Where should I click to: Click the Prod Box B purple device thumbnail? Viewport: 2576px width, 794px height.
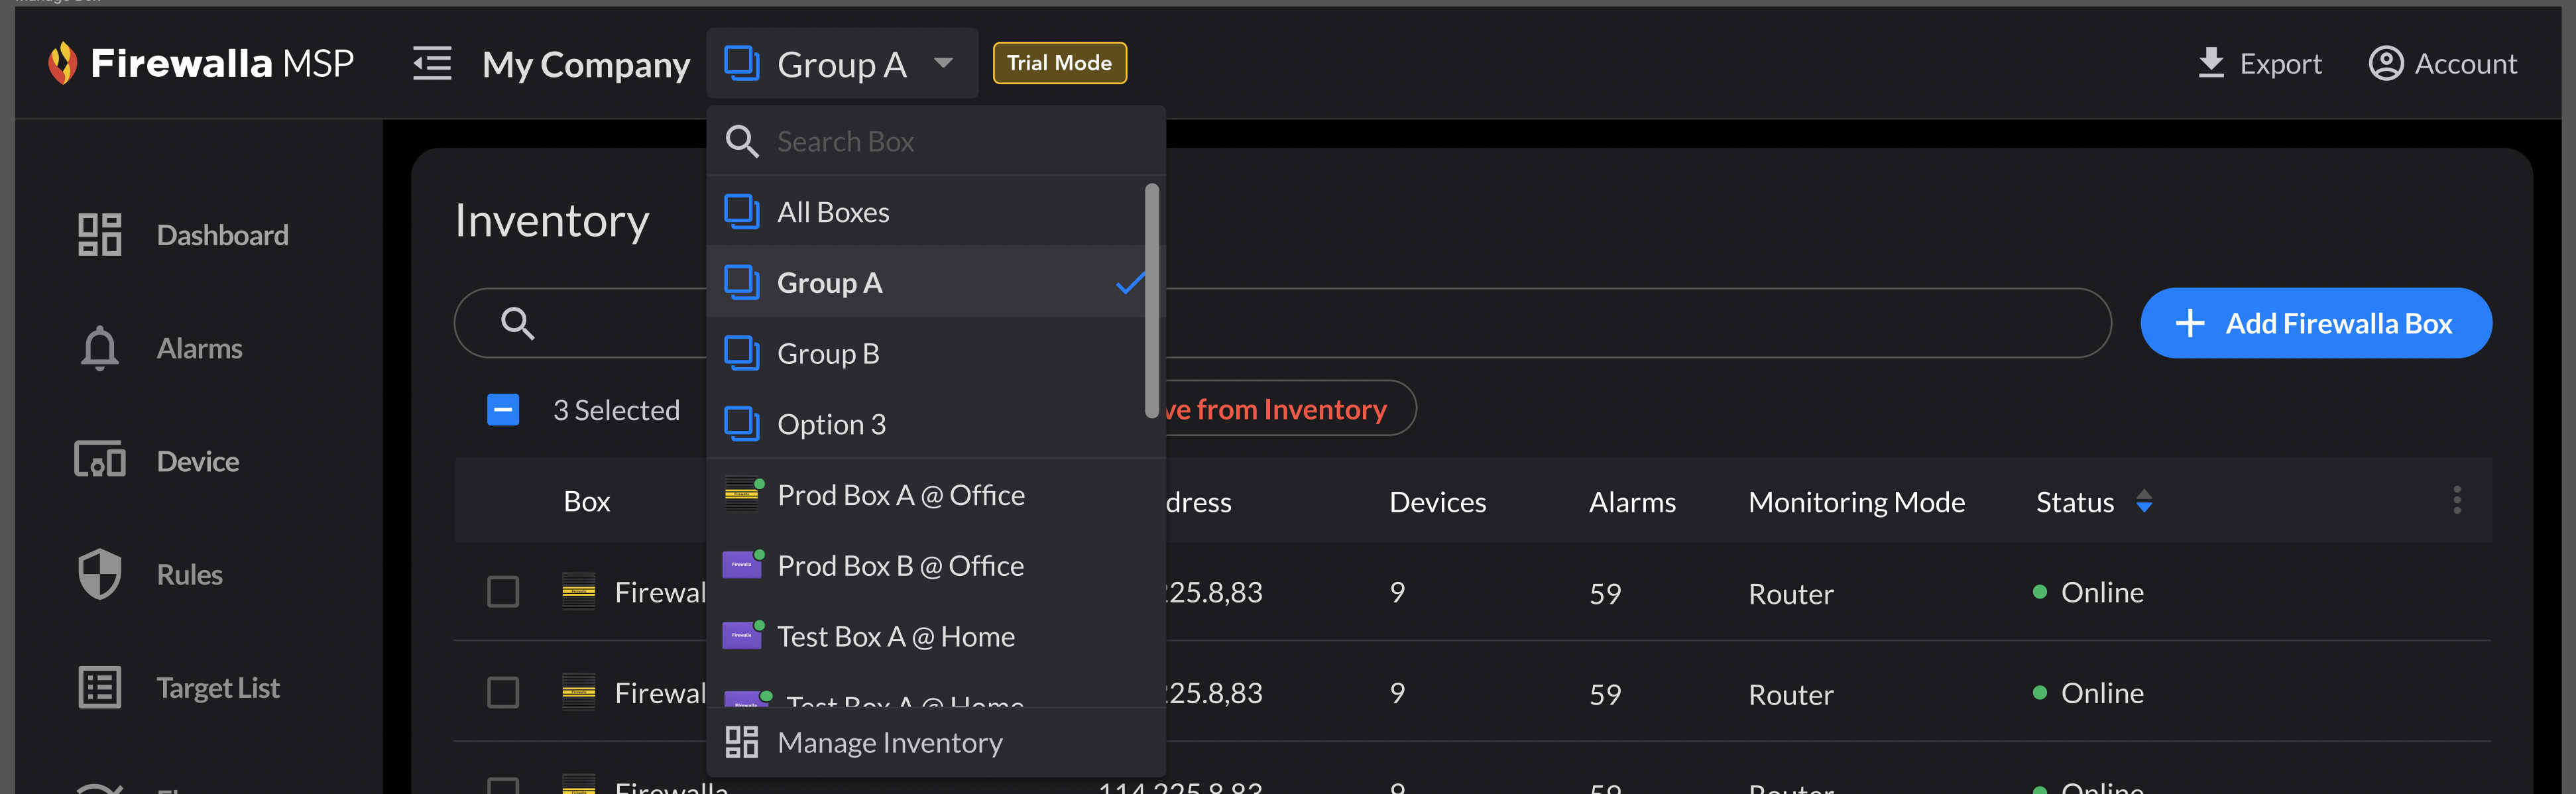742,564
